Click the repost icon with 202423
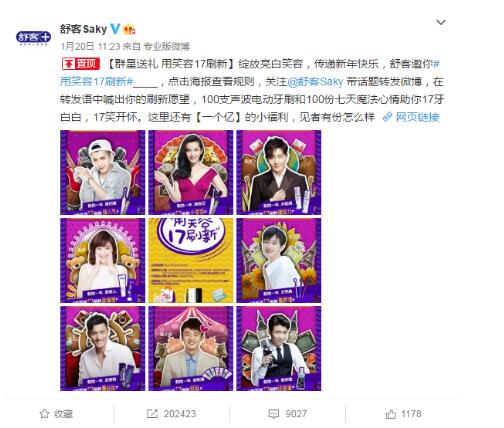504x428 pixels. tap(152, 414)
